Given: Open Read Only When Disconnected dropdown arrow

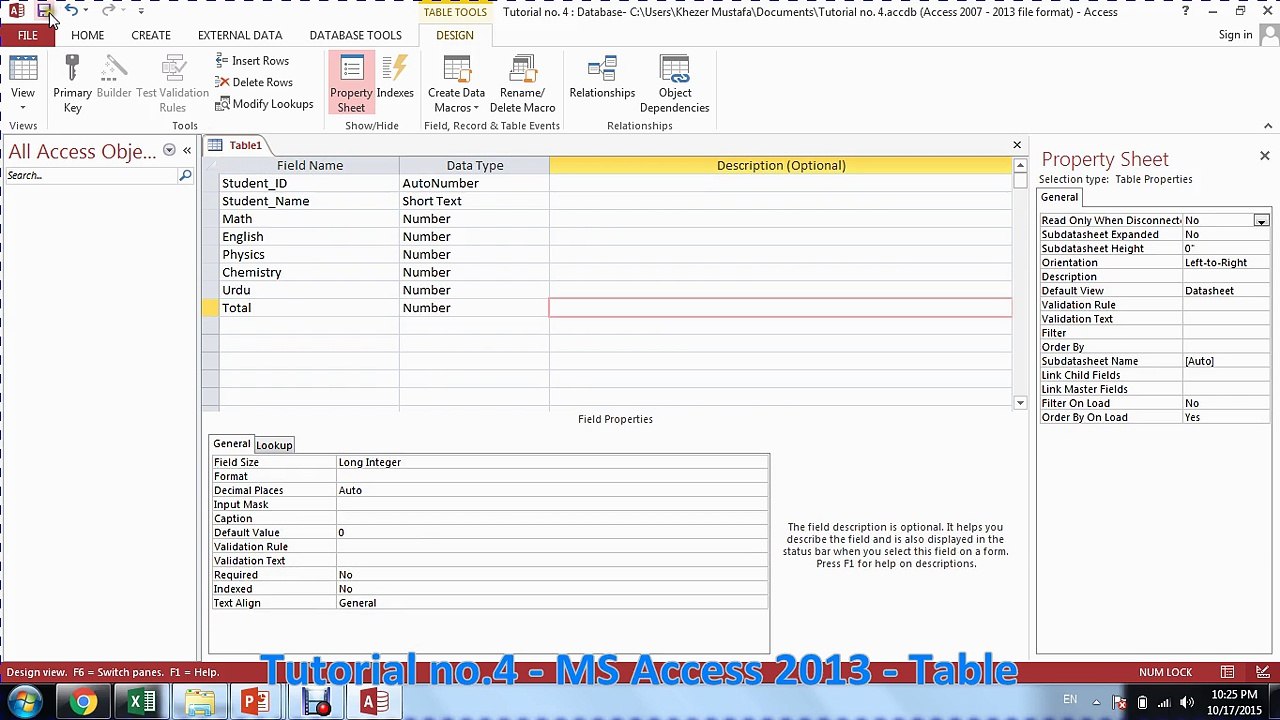Looking at the screenshot, I should (1261, 220).
